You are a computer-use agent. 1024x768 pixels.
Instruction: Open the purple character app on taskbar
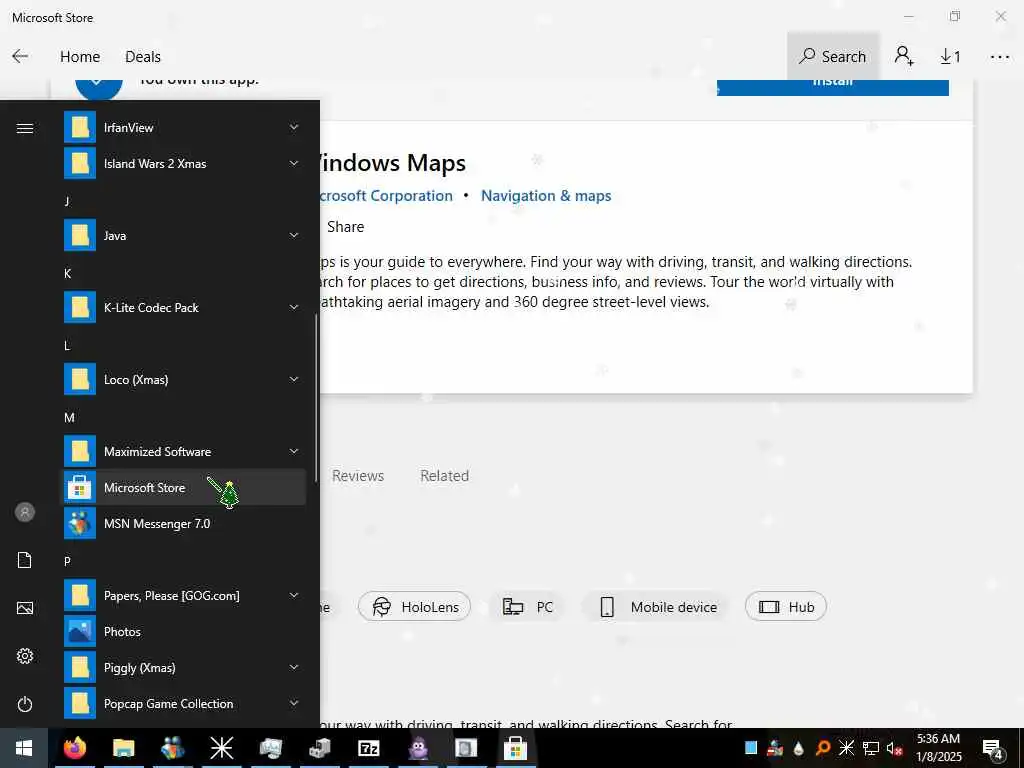tap(418, 748)
